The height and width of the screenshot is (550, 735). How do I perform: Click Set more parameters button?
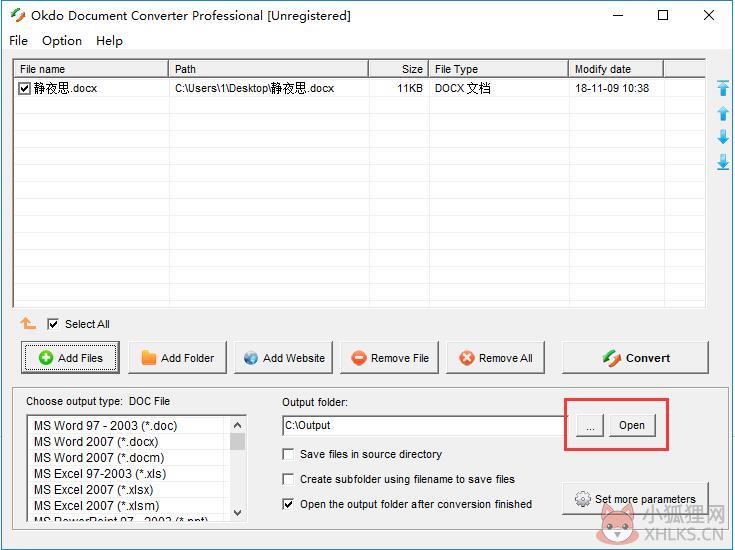tap(635, 498)
